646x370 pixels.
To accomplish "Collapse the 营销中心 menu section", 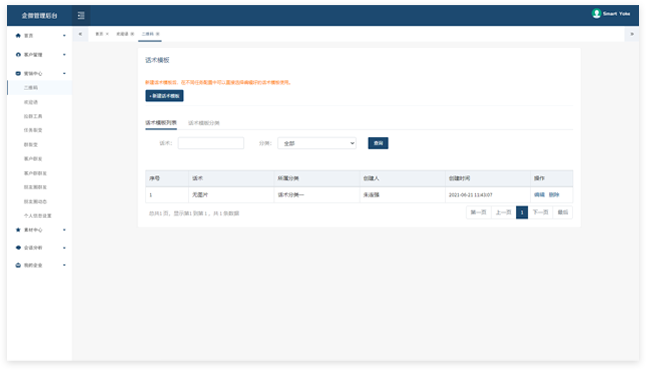I will [64, 73].
